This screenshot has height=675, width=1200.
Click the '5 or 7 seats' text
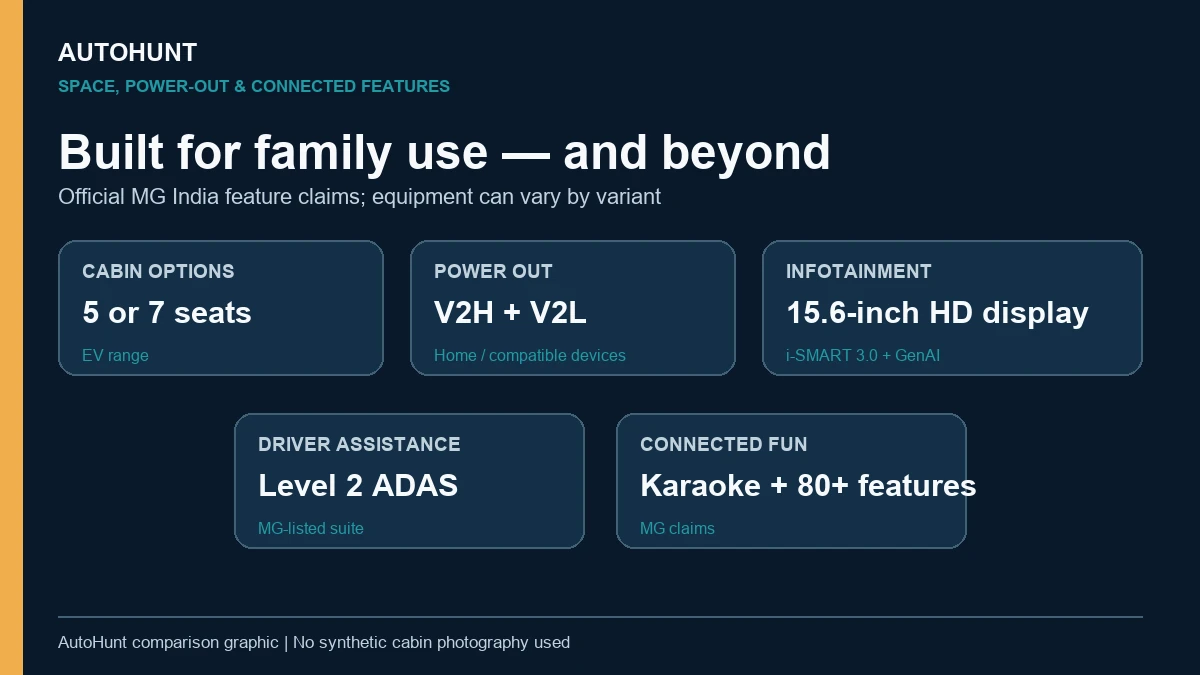coord(167,313)
